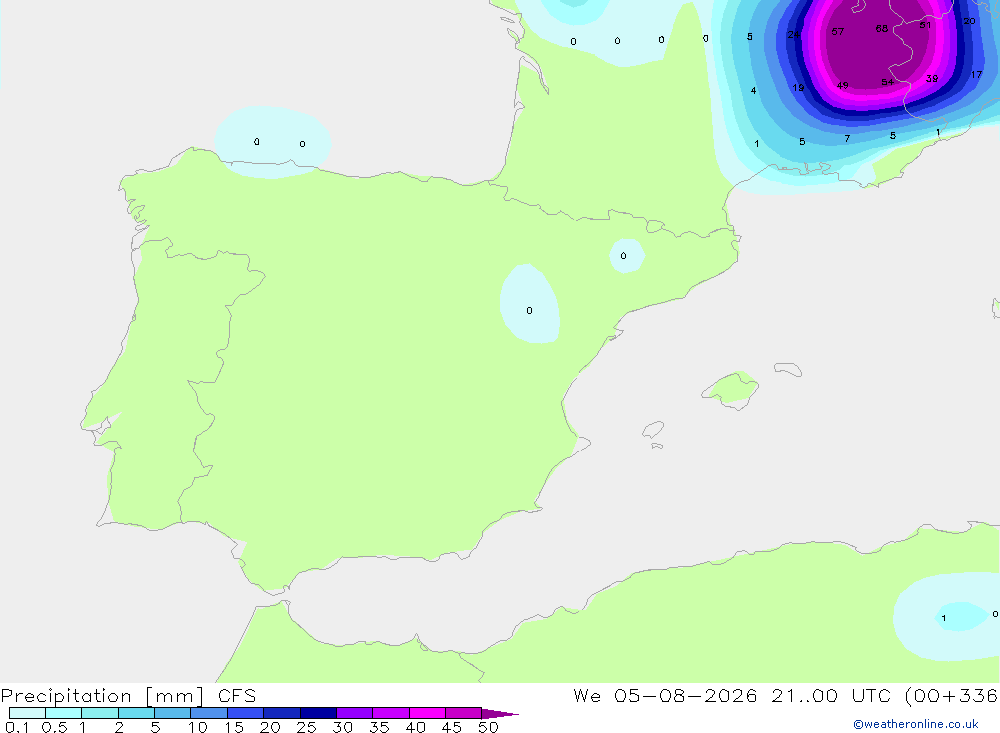Click the legend arrow tip above 50
This screenshot has height=733, width=1000.
(501, 714)
